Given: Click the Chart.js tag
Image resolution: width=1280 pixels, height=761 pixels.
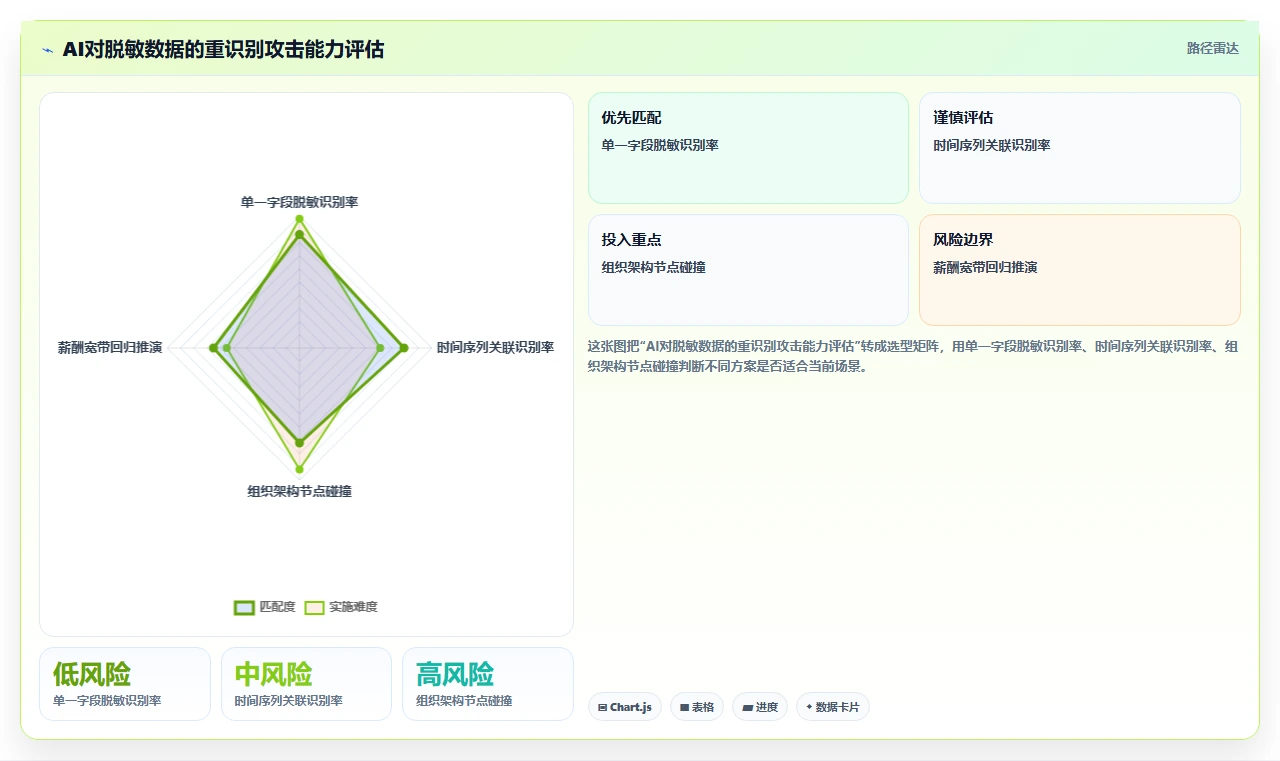Looking at the screenshot, I should (x=625, y=707).
